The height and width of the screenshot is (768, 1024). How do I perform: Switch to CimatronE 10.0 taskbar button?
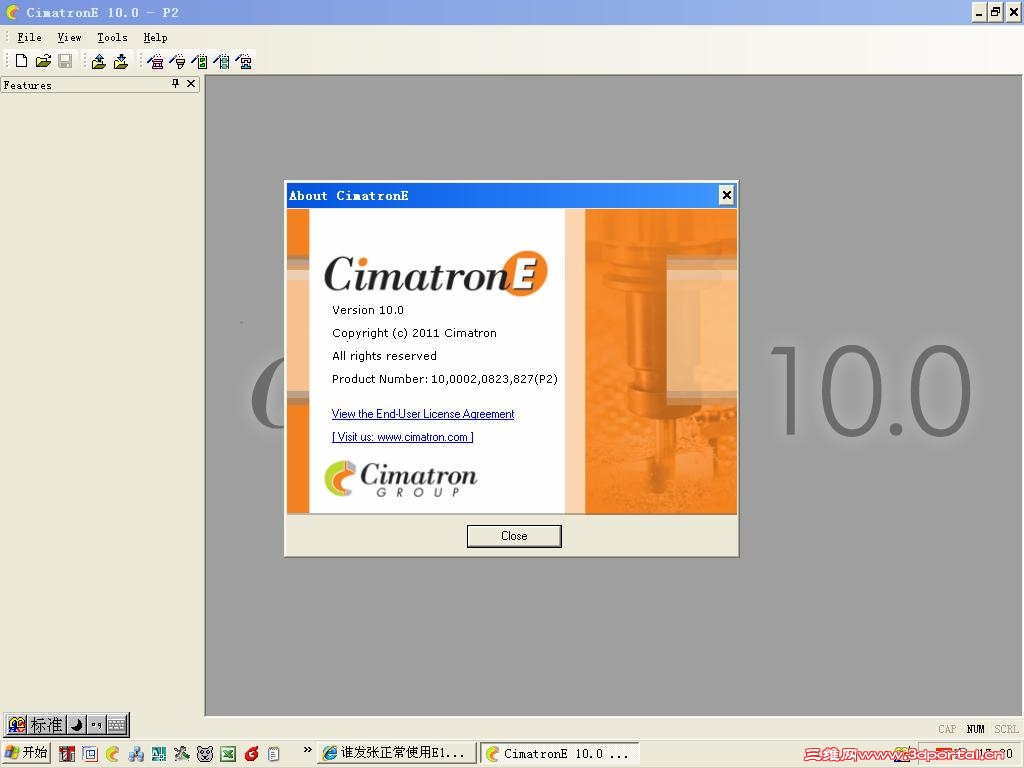point(560,753)
